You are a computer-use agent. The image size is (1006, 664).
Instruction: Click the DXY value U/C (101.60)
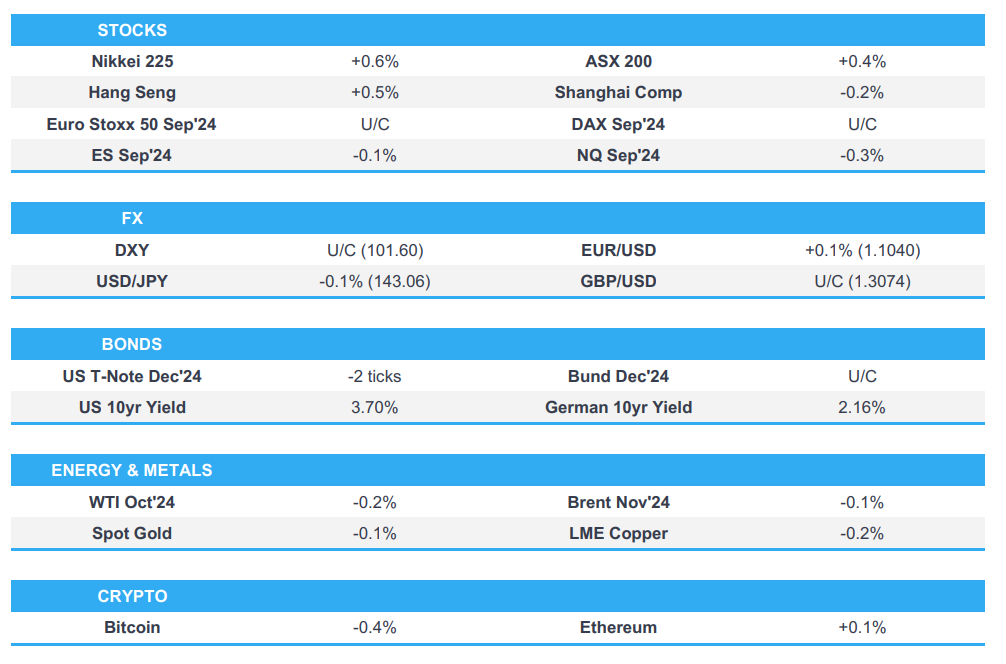(x=375, y=250)
